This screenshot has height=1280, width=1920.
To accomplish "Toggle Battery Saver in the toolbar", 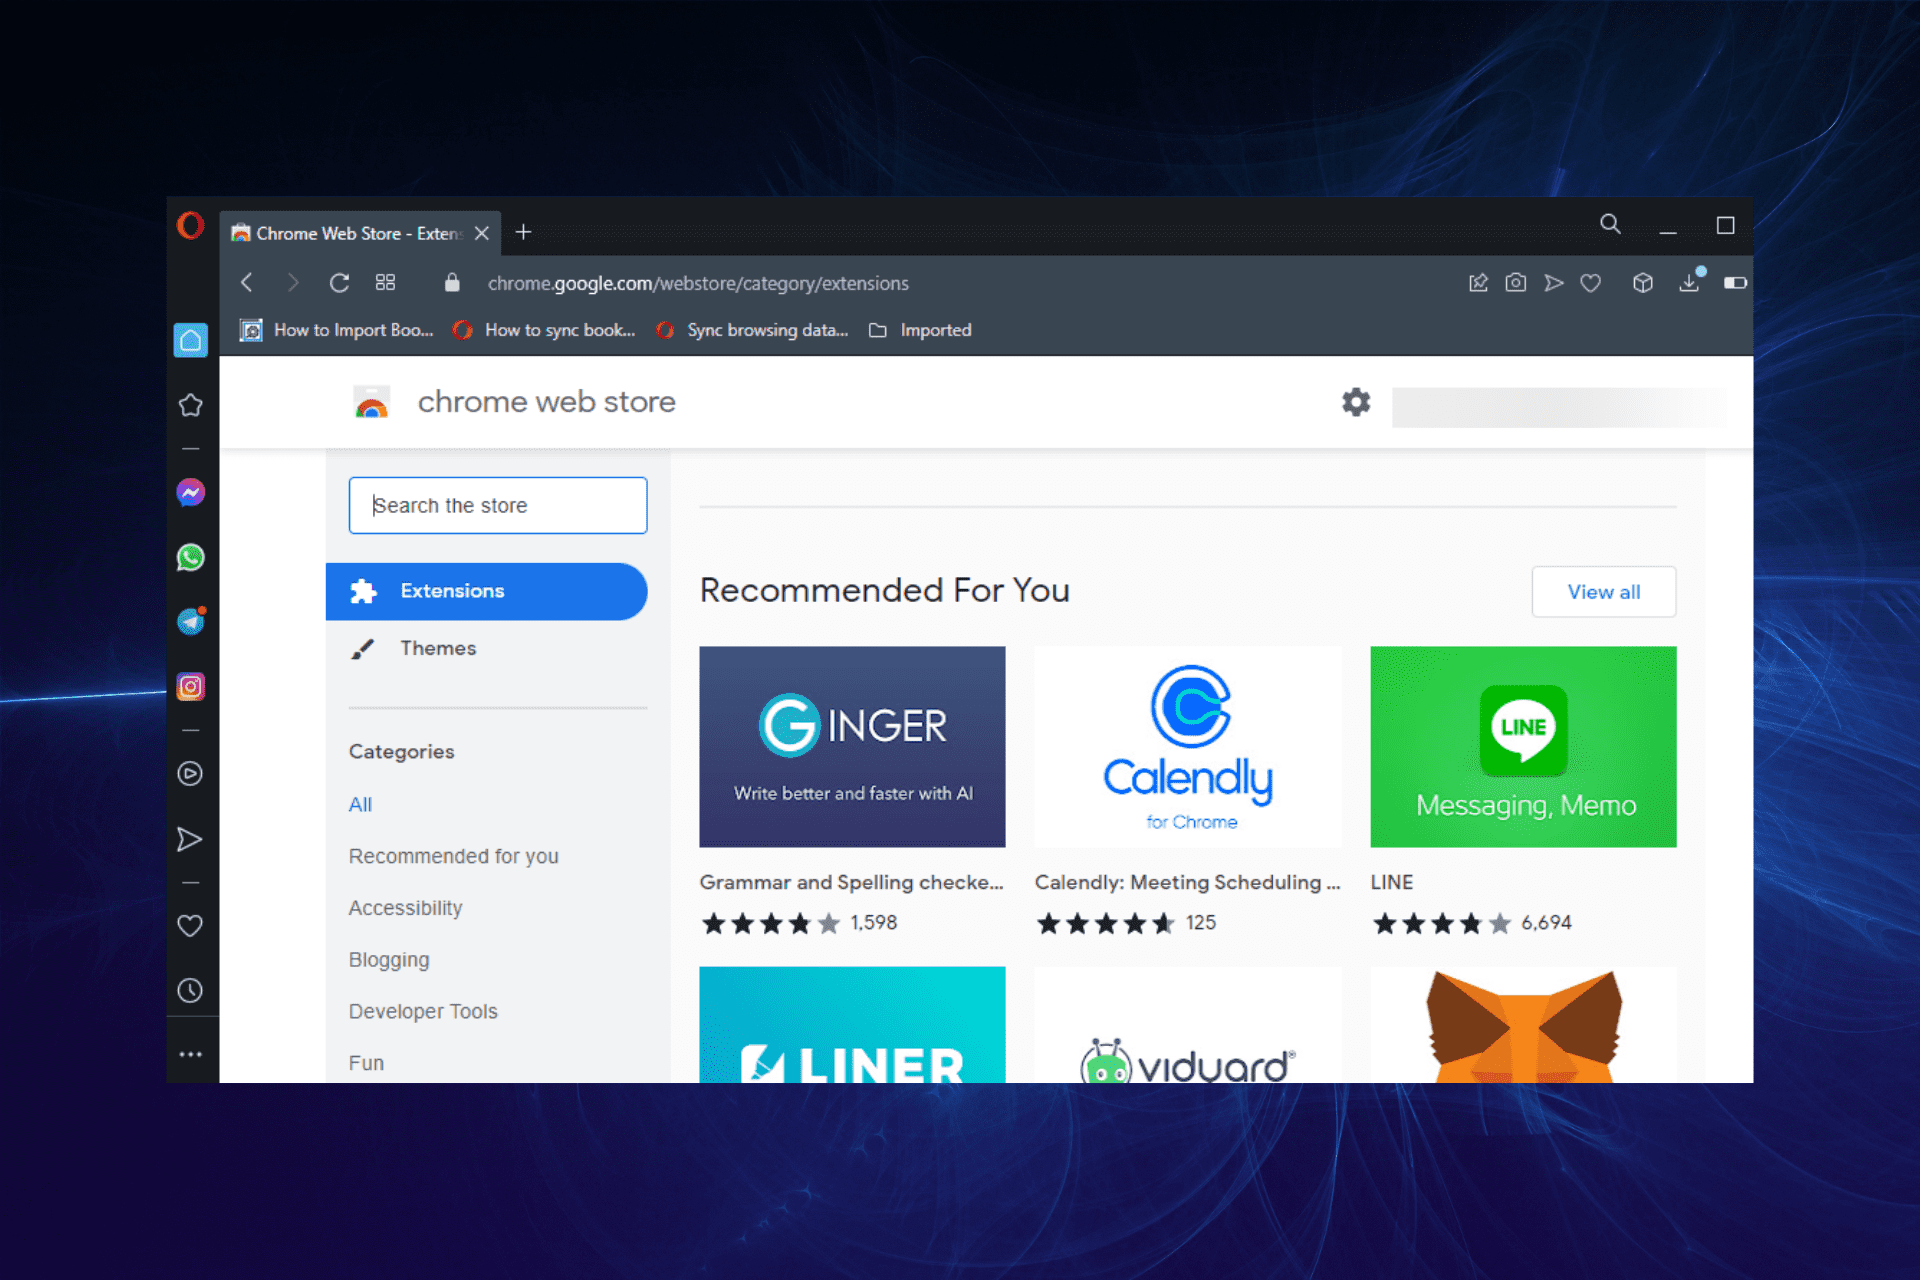I will [1734, 283].
